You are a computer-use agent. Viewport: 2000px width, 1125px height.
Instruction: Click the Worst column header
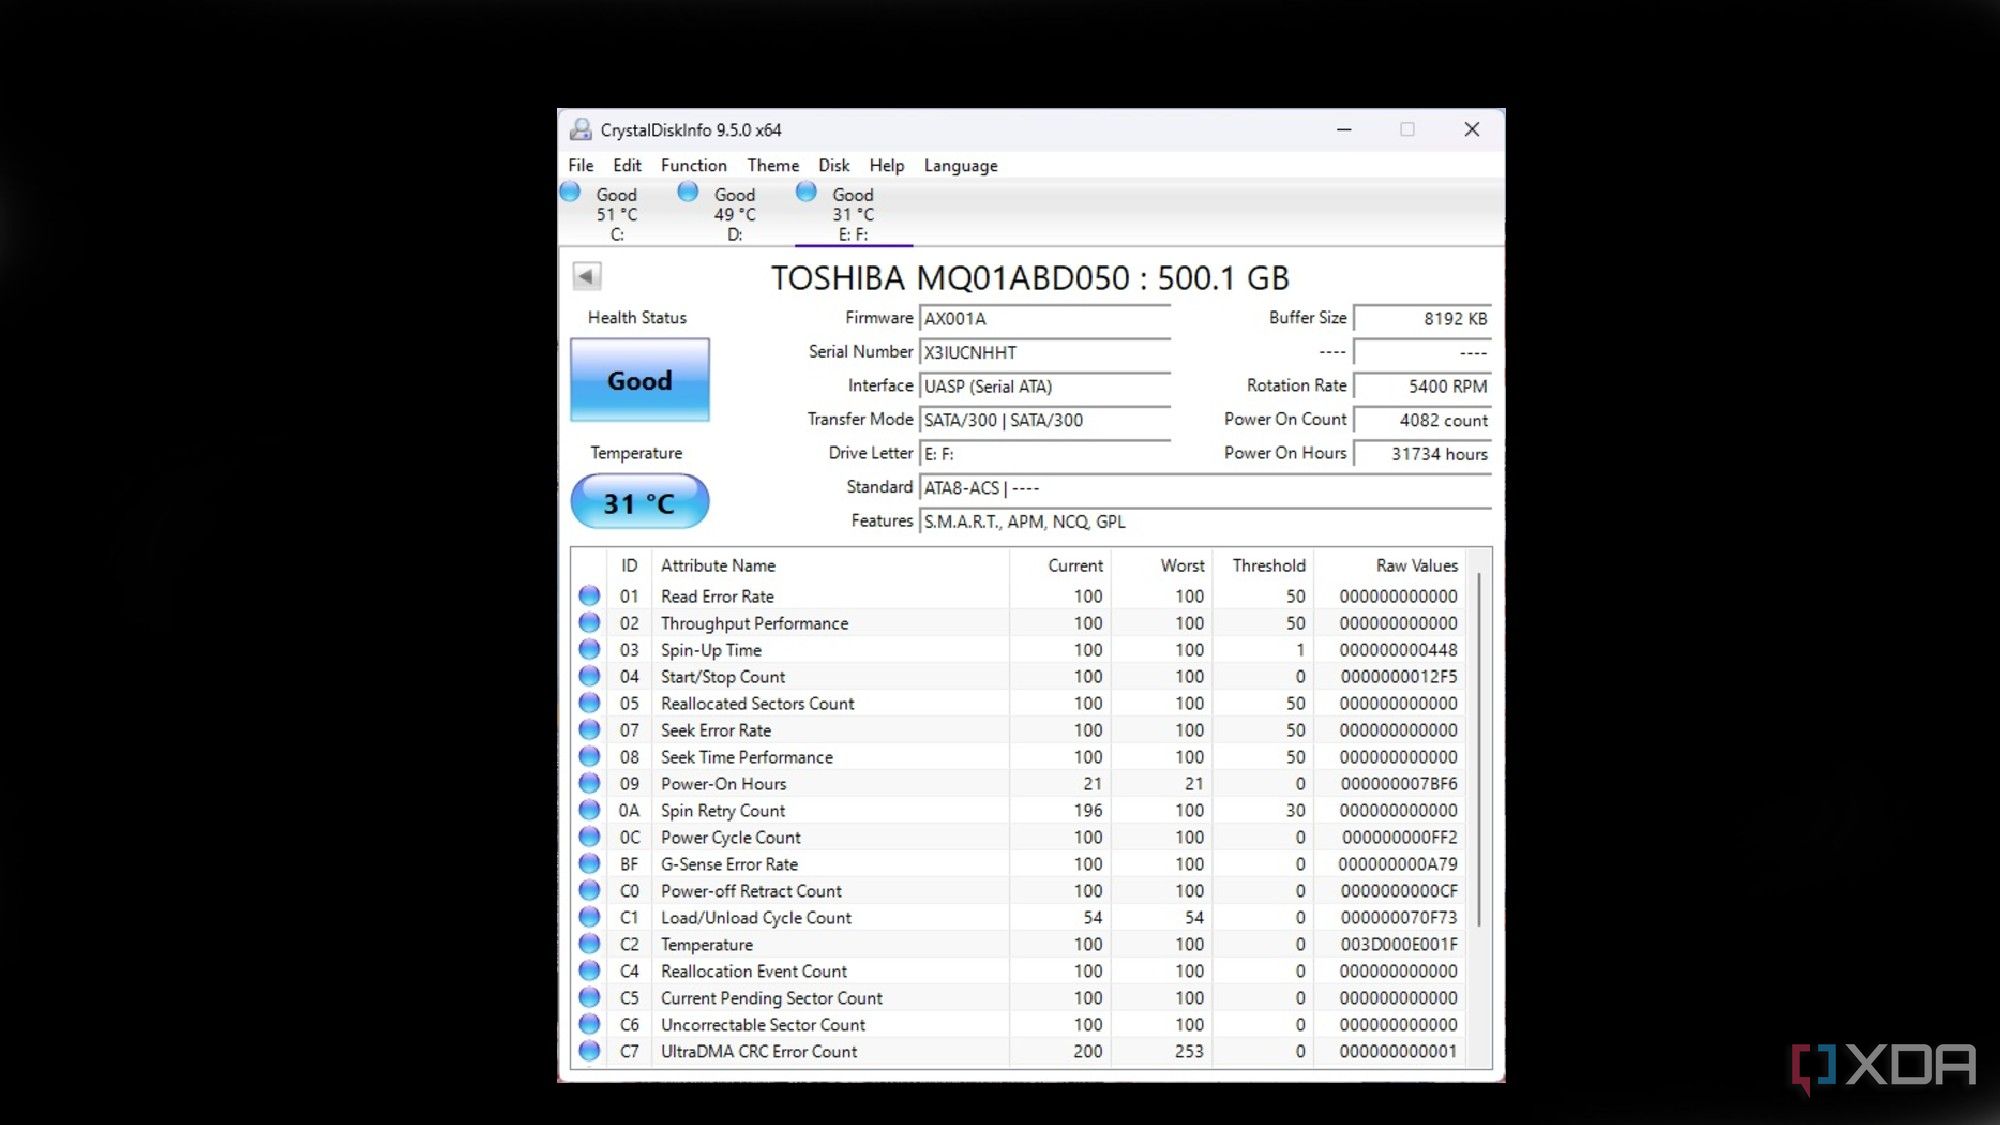click(x=1162, y=565)
